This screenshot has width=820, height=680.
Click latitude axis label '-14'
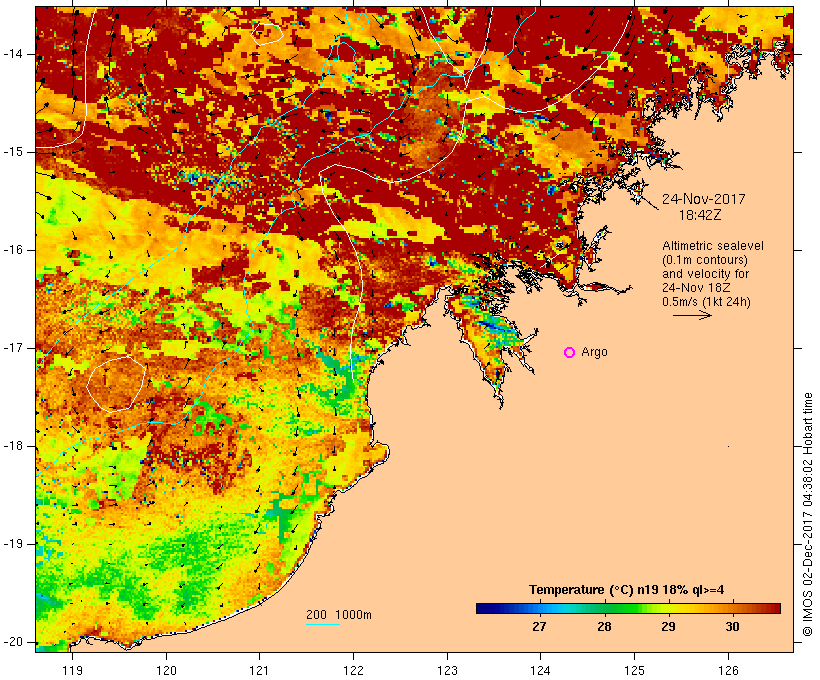(13, 54)
